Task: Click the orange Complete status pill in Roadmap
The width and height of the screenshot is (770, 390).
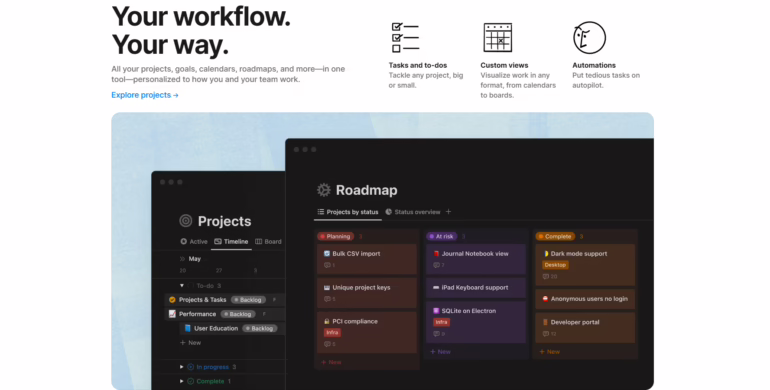Action: [555, 236]
